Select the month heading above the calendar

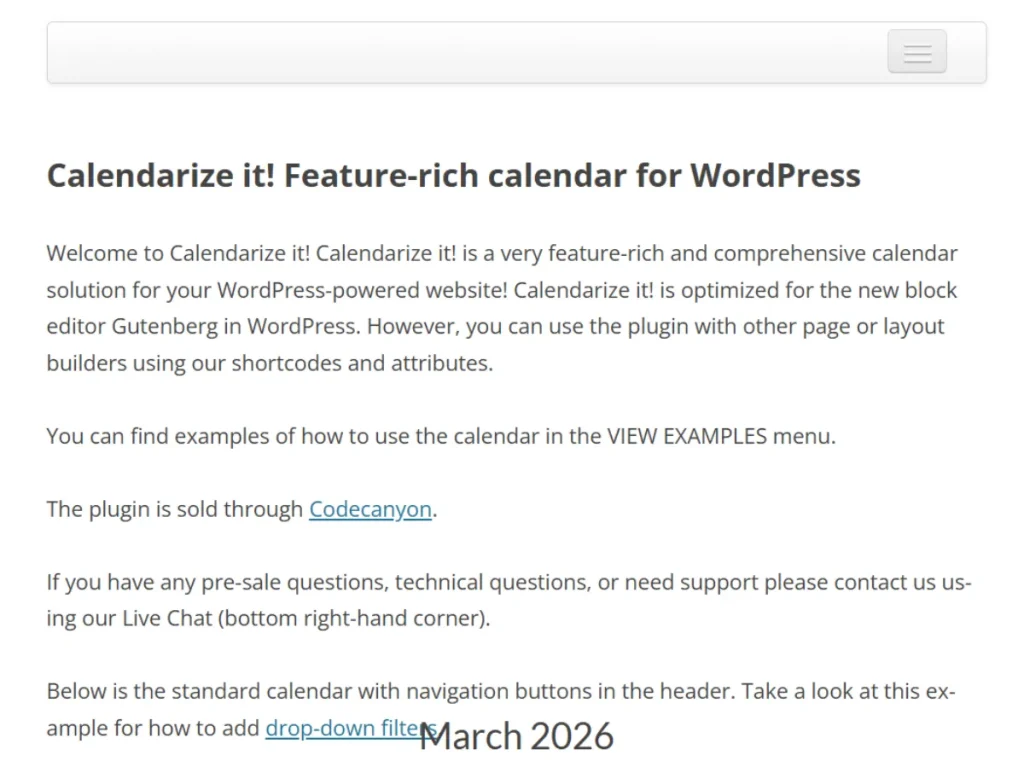click(516, 736)
